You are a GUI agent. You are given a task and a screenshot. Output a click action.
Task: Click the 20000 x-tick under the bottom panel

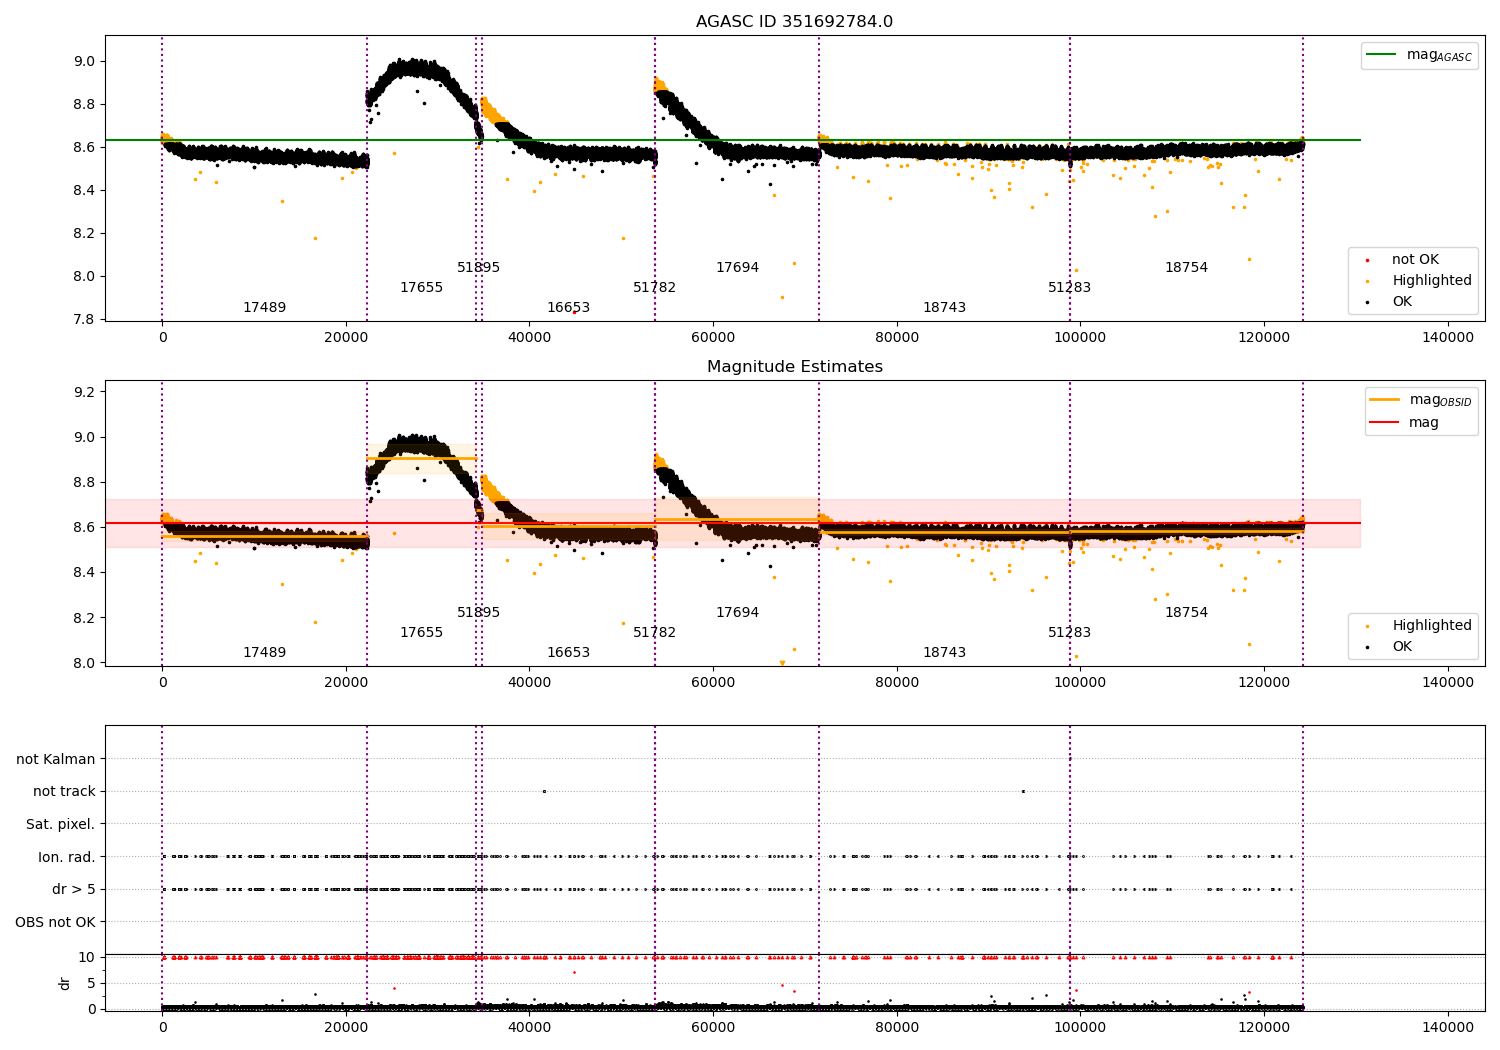(x=346, y=1027)
